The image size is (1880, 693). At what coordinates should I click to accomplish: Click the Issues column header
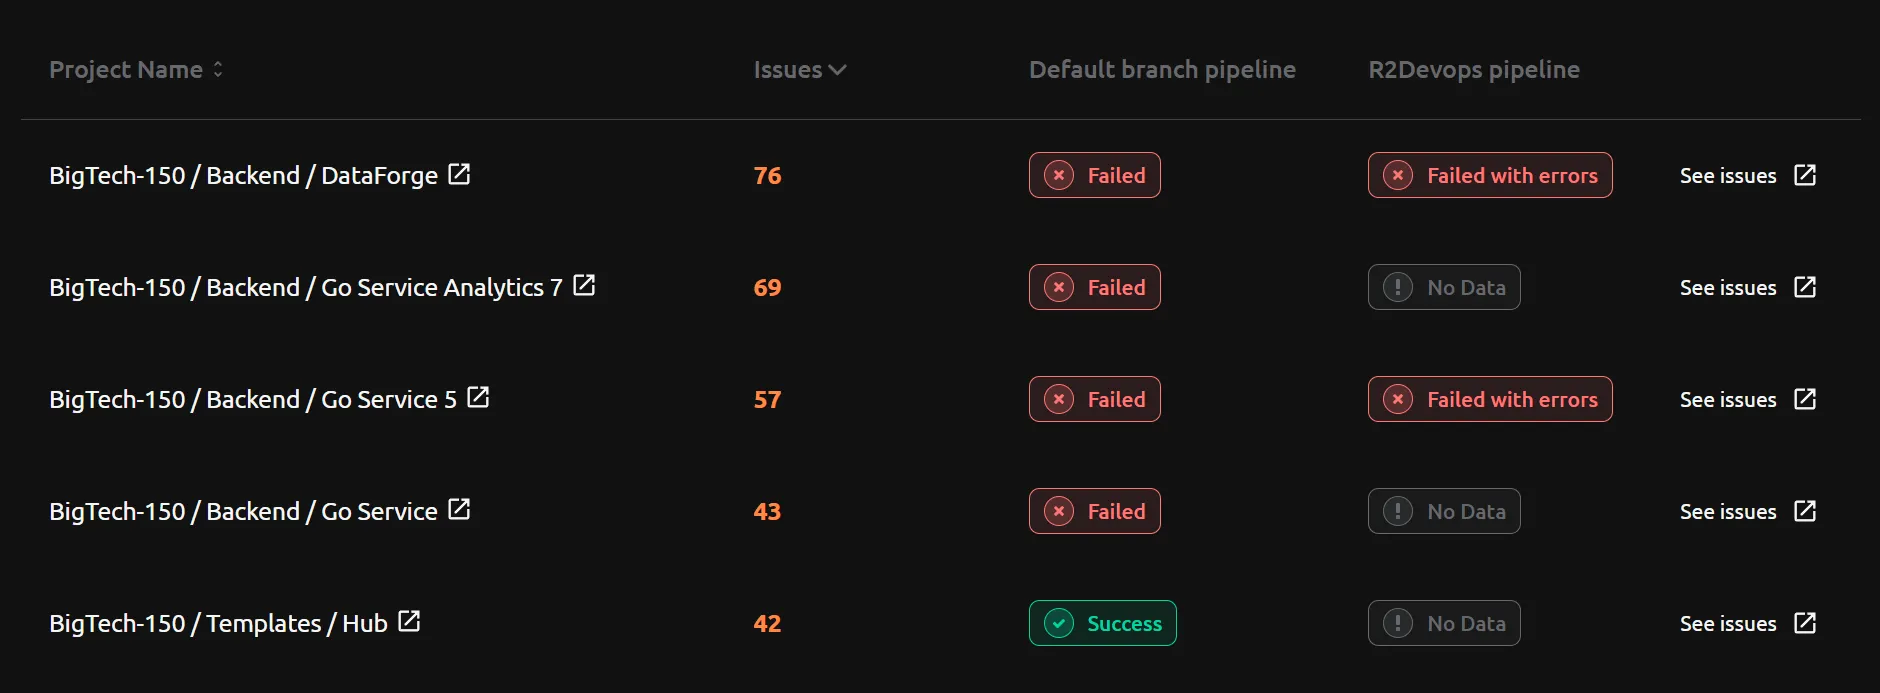point(789,69)
